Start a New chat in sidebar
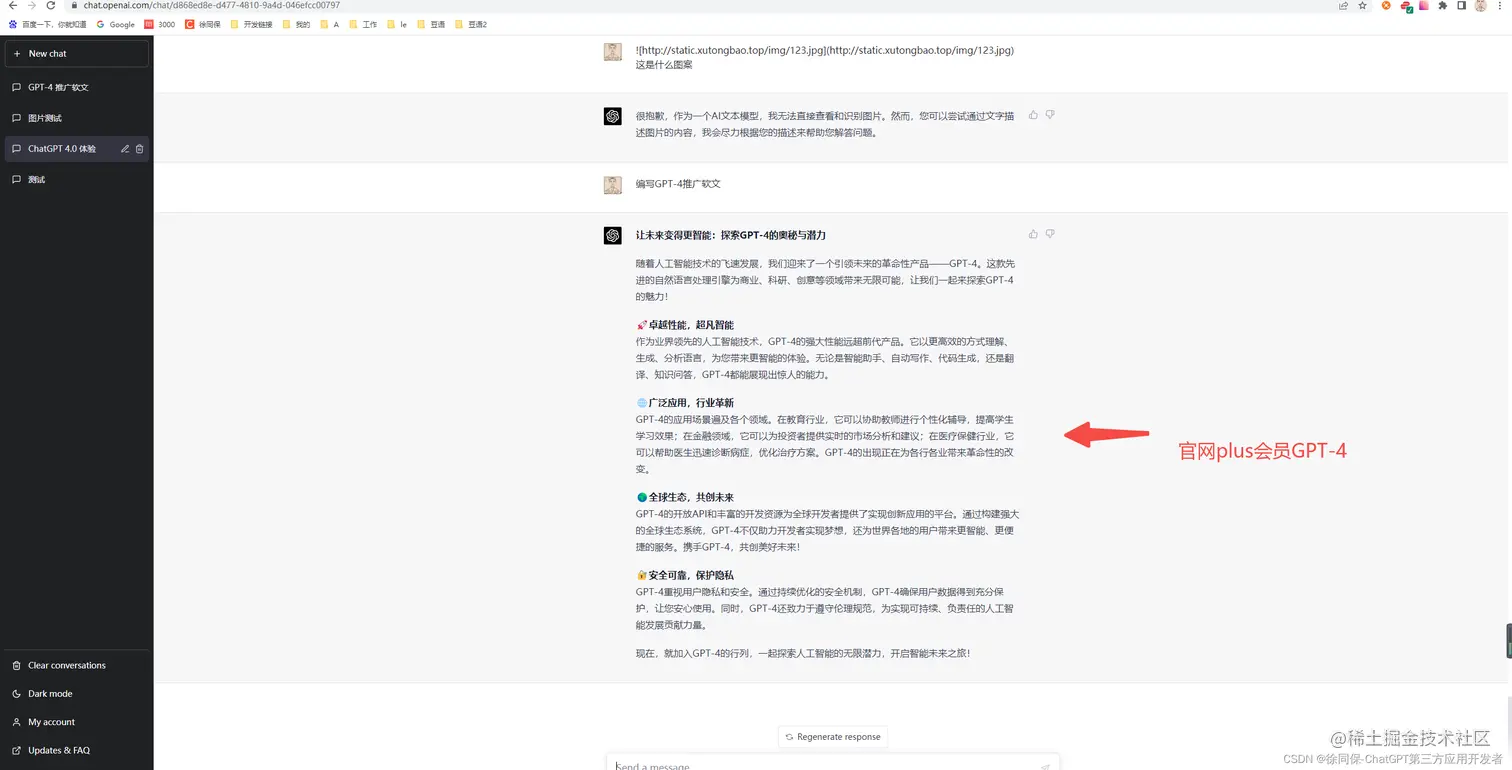Viewport: 1512px width, 770px height. [77, 54]
